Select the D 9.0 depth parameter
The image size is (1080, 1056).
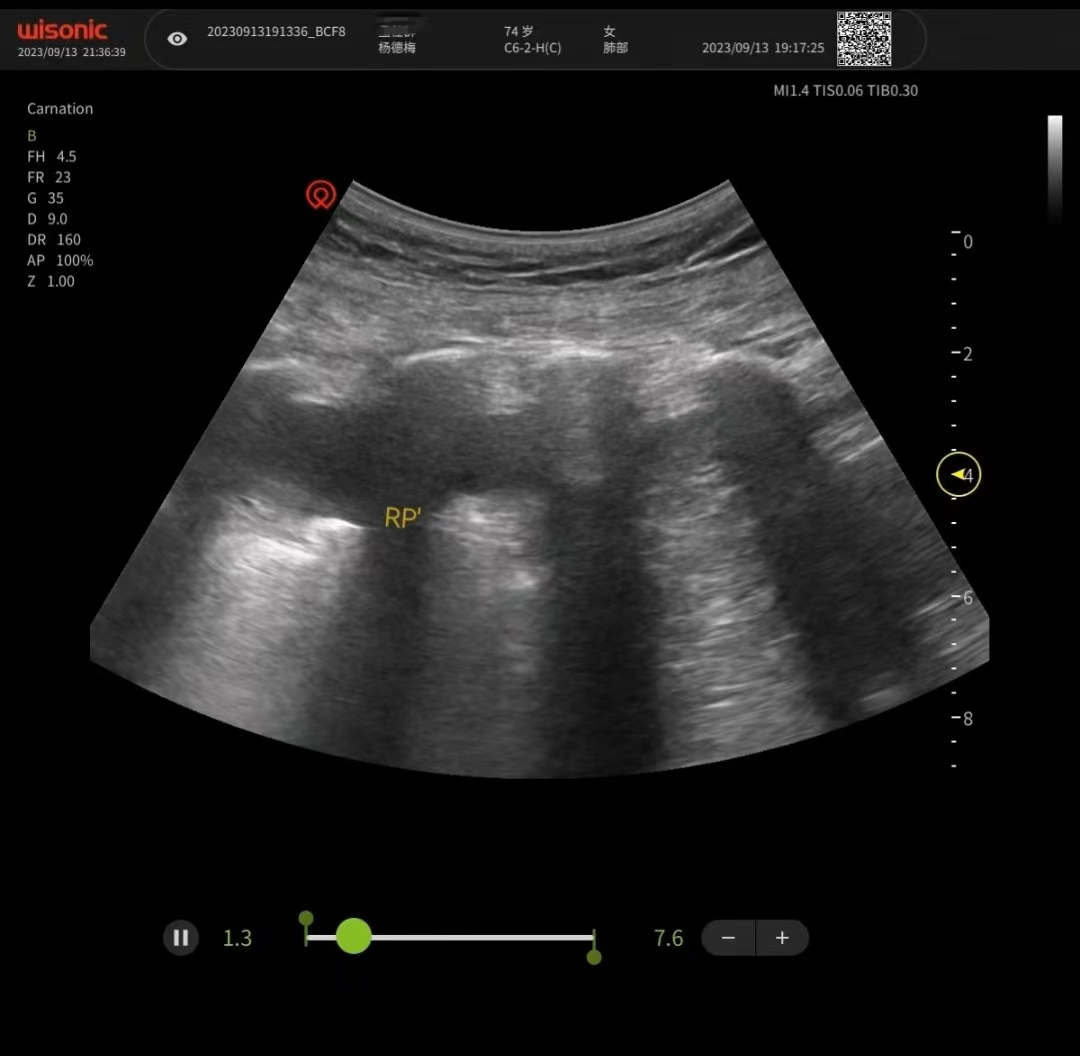47,219
